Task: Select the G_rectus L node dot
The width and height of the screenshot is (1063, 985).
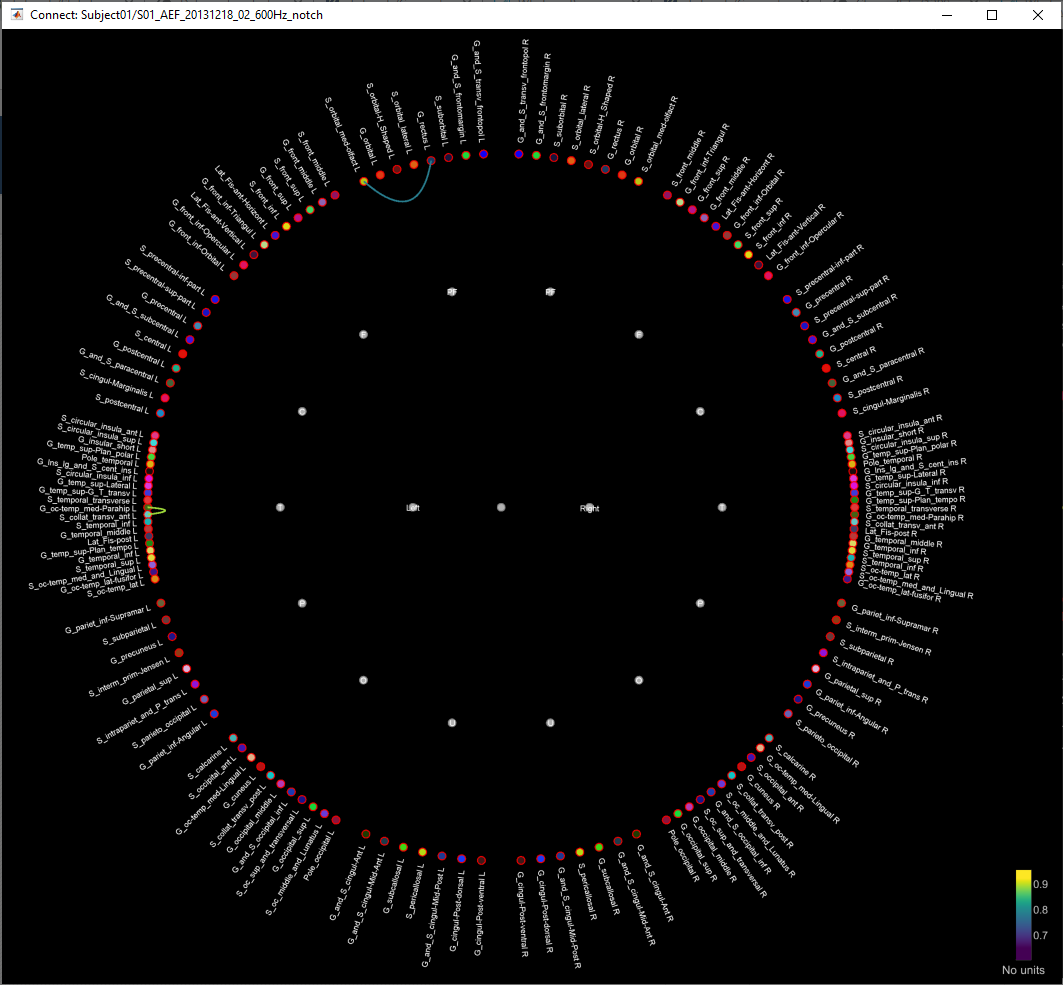Action: 431,160
